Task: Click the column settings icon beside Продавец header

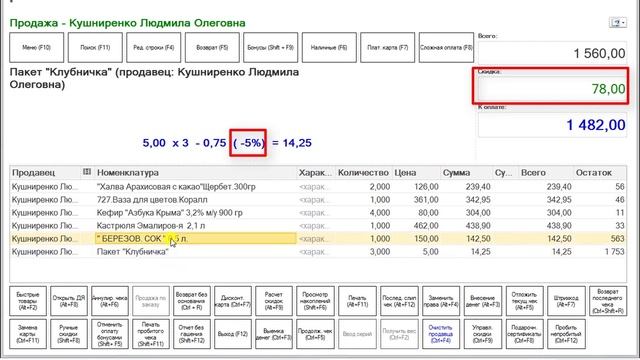Action: pyautogui.click(x=87, y=172)
